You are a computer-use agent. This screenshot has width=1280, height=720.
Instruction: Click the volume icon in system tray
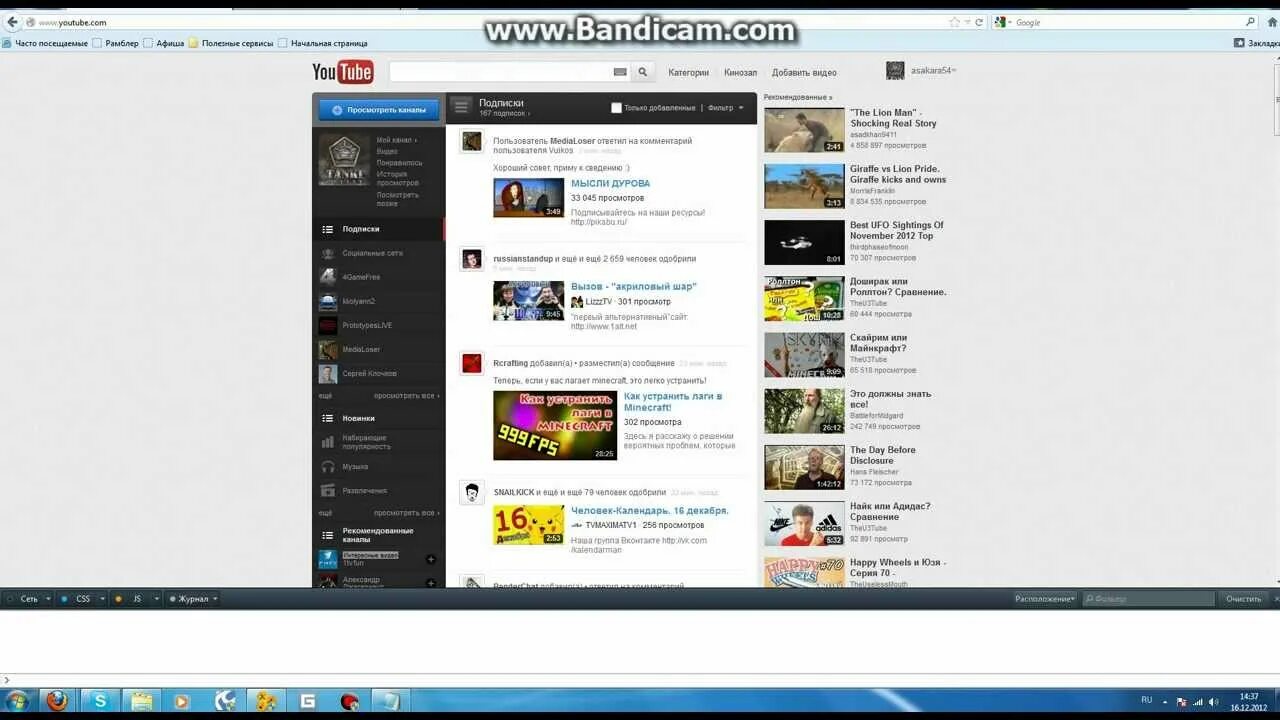(1212, 701)
